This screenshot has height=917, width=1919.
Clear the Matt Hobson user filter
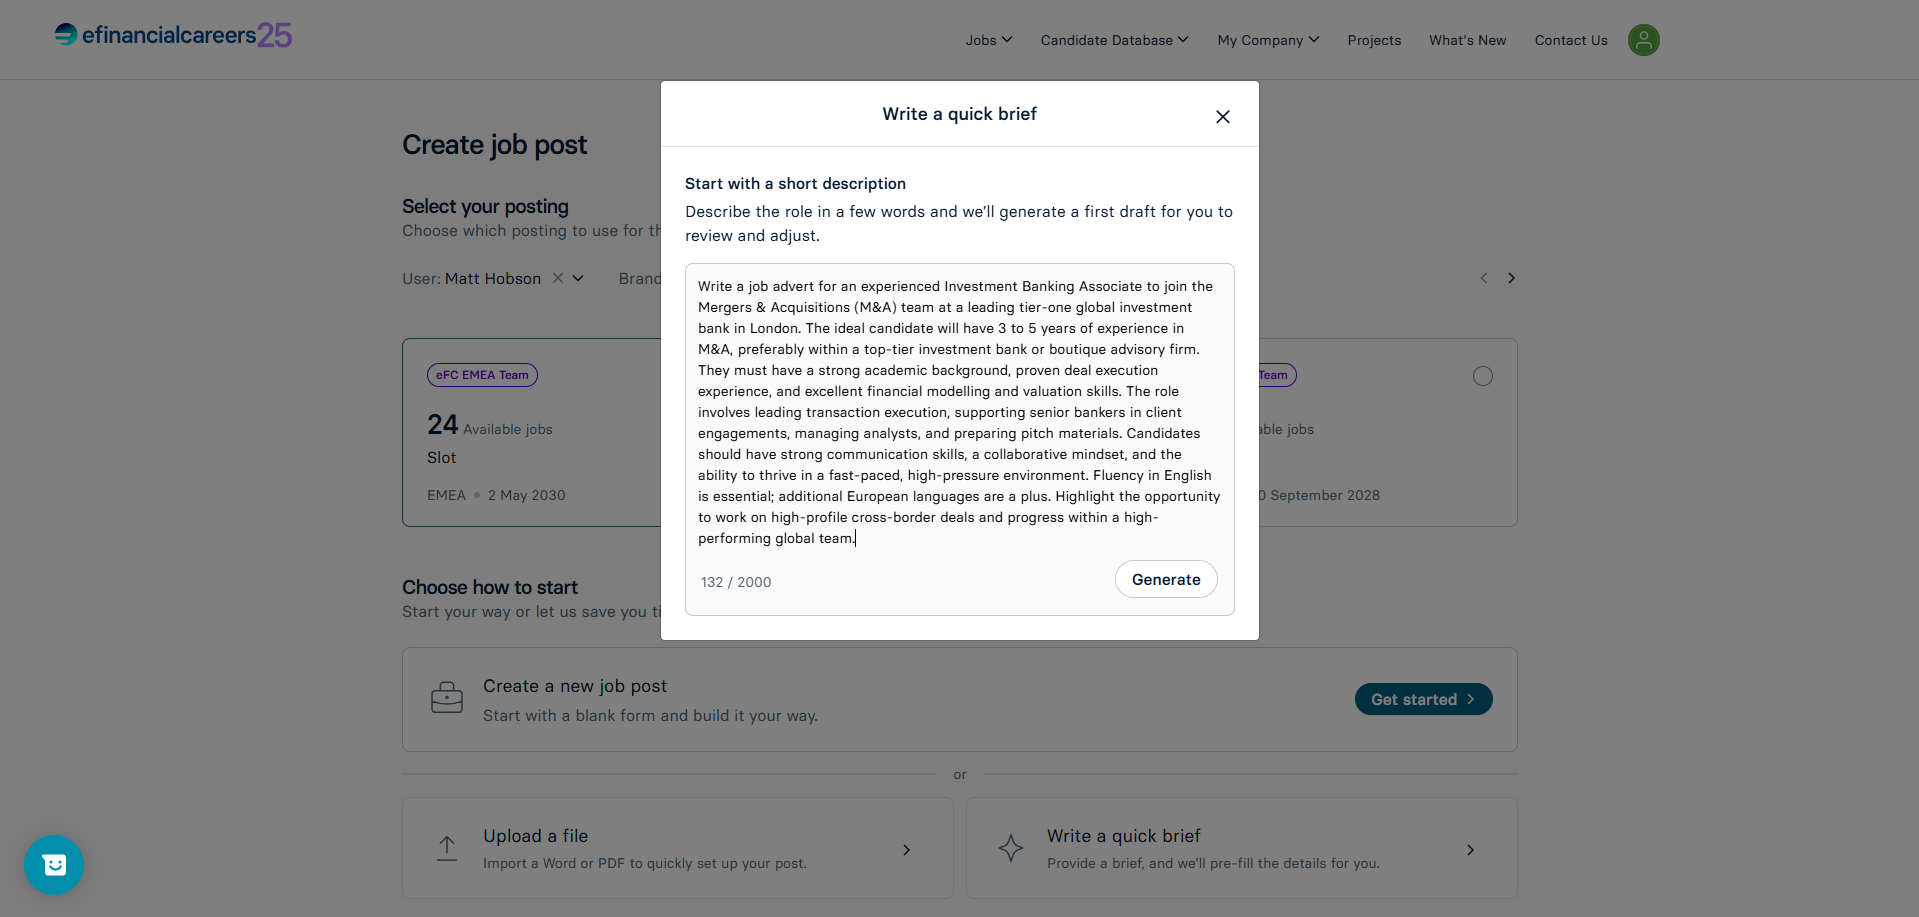coord(558,278)
